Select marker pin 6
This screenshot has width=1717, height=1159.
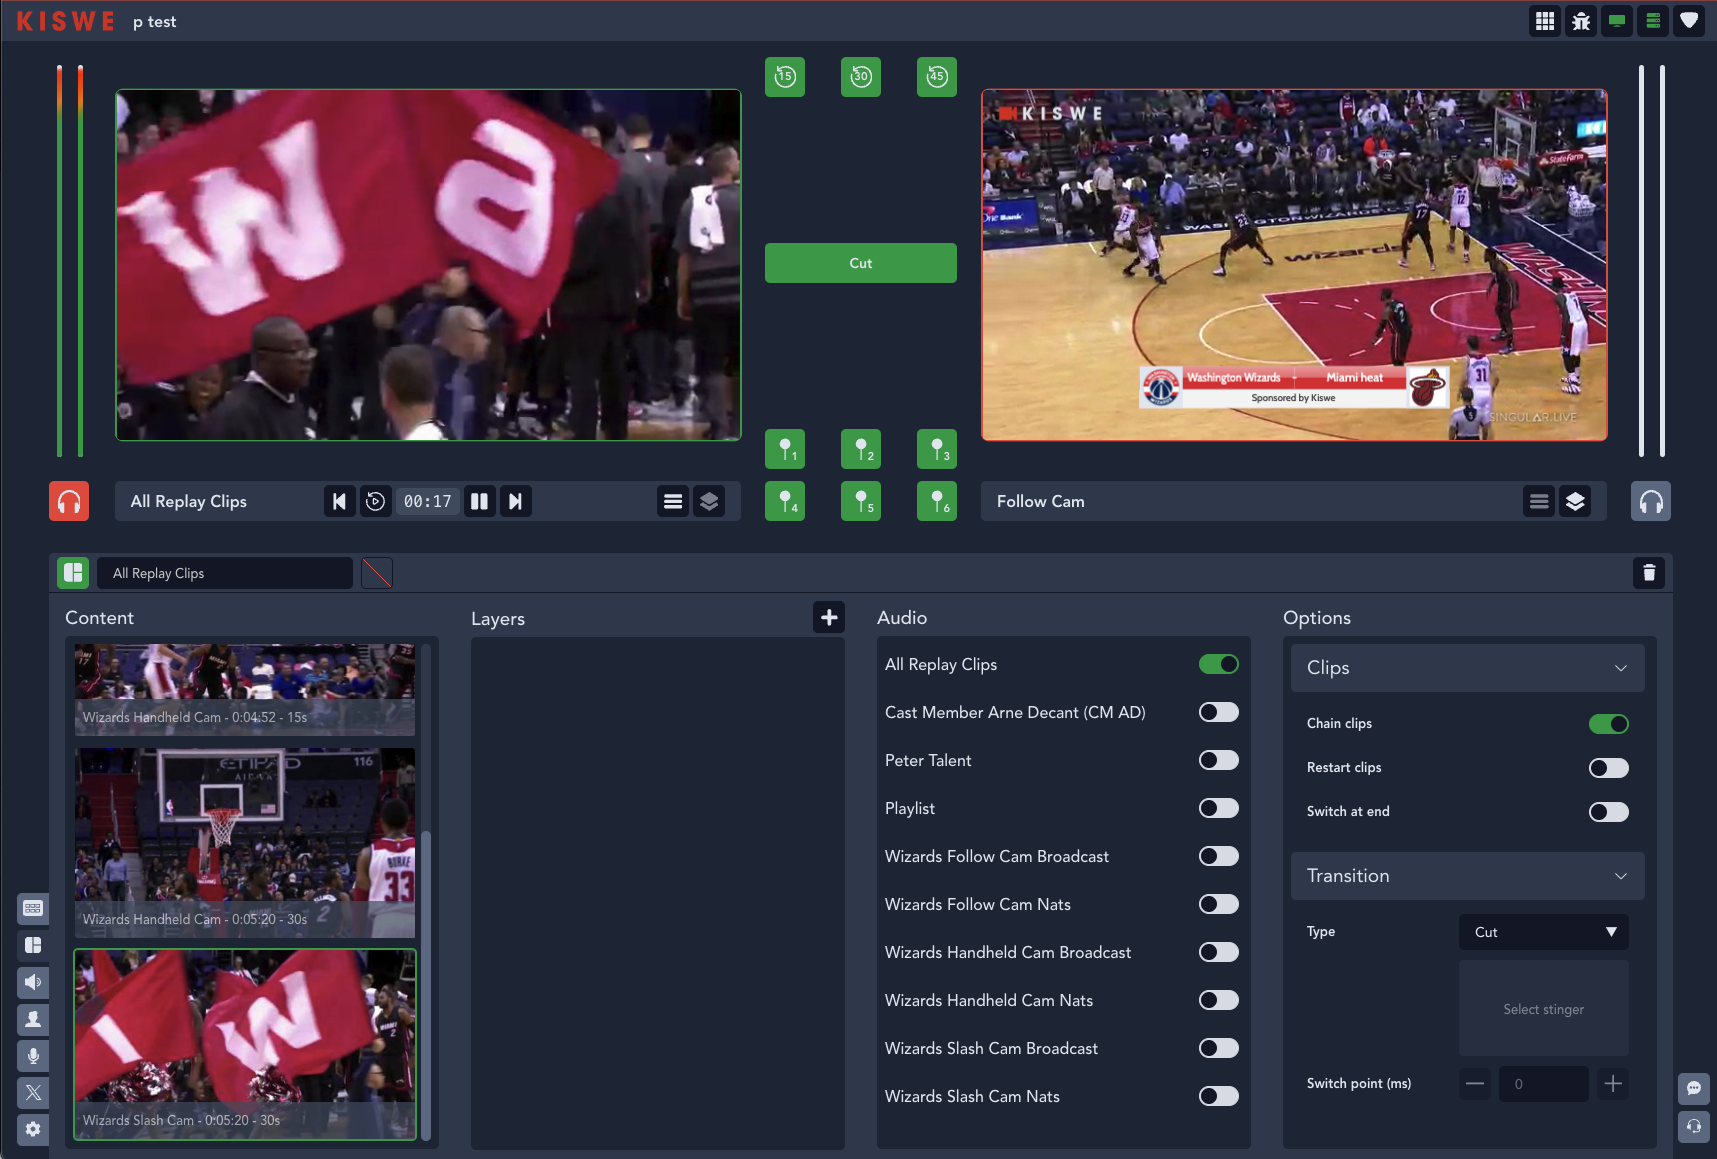[937, 501]
